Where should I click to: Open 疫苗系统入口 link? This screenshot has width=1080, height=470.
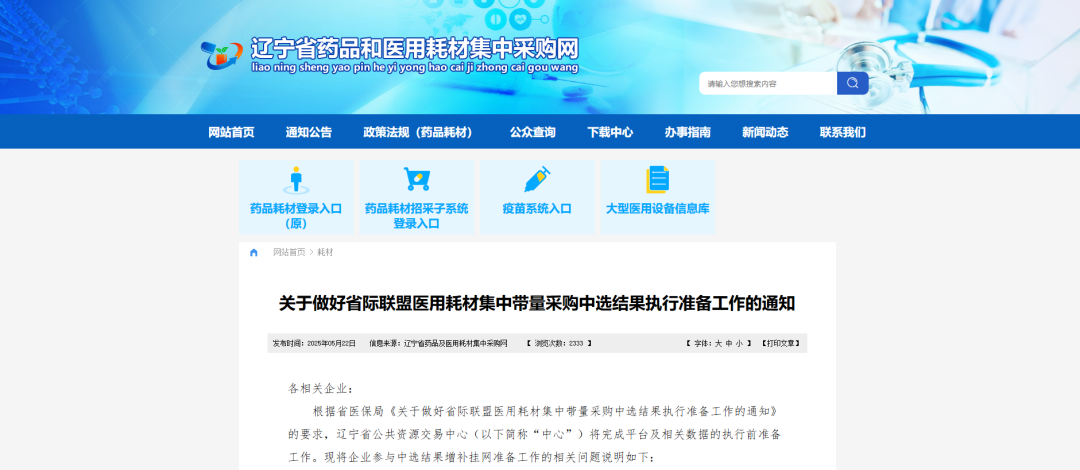[537, 209]
